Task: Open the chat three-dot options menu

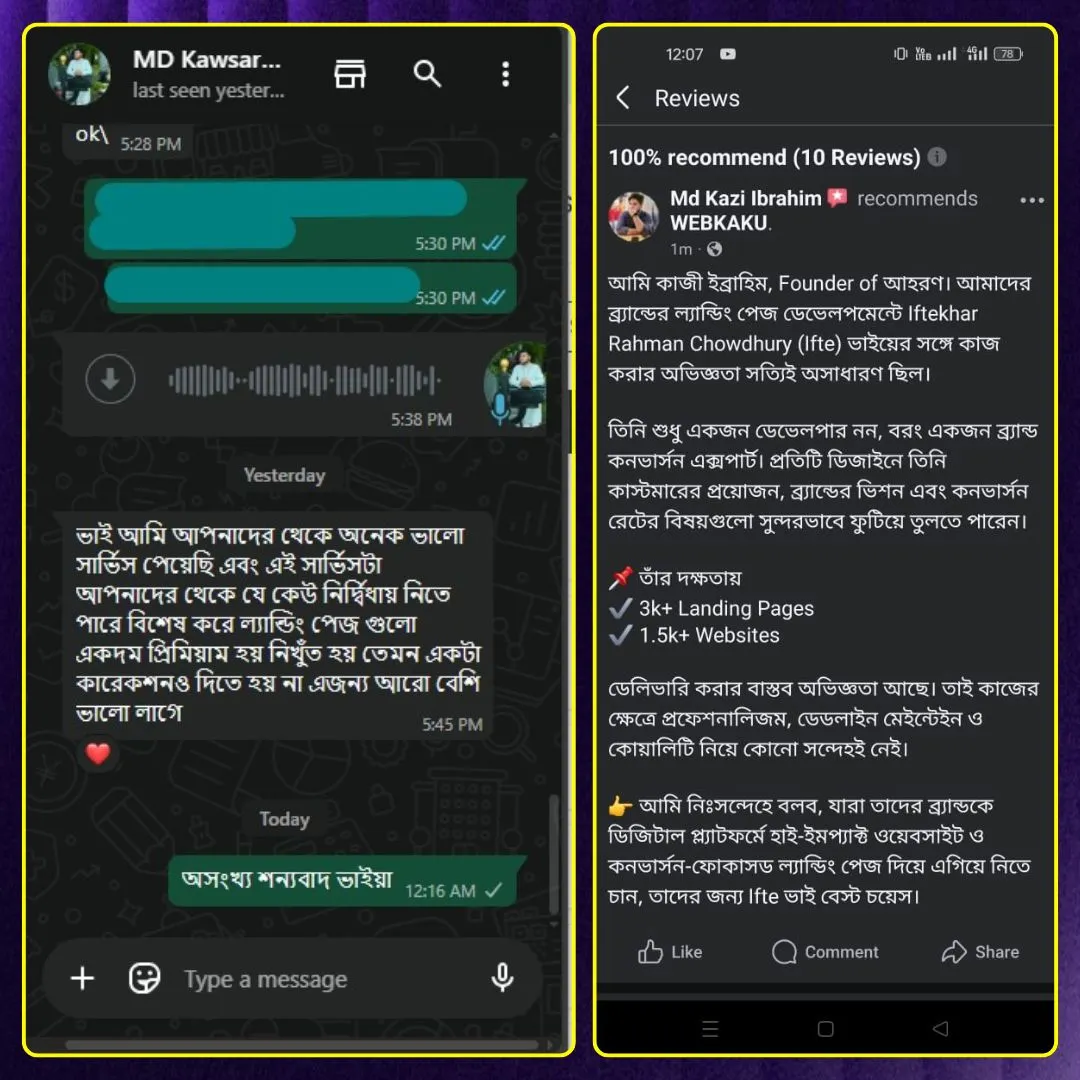Action: coord(506,74)
